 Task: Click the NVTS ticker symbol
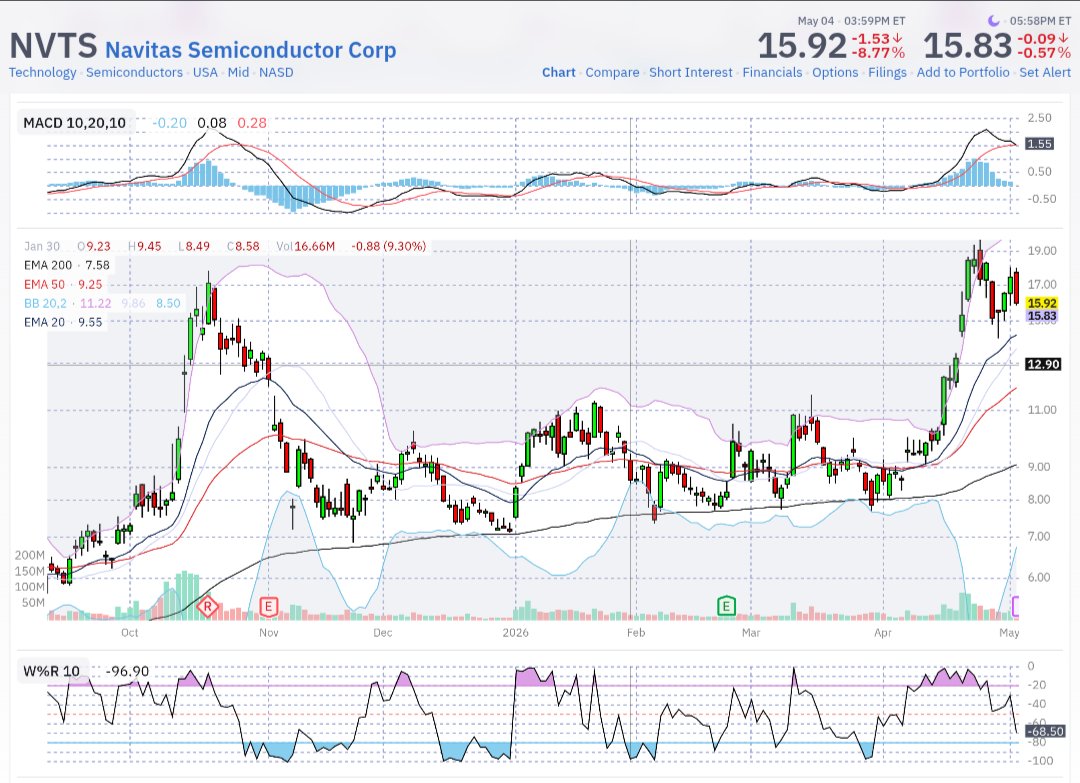click(53, 46)
